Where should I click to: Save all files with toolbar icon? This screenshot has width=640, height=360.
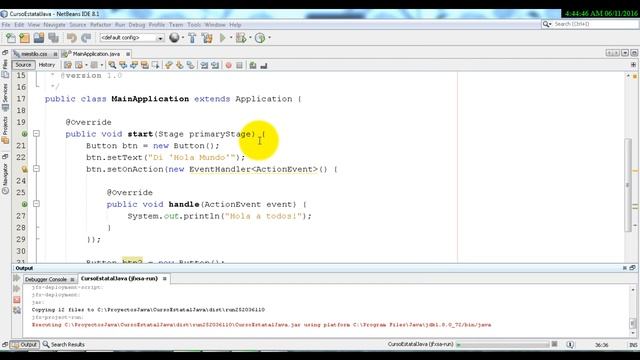tap(53, 38)
